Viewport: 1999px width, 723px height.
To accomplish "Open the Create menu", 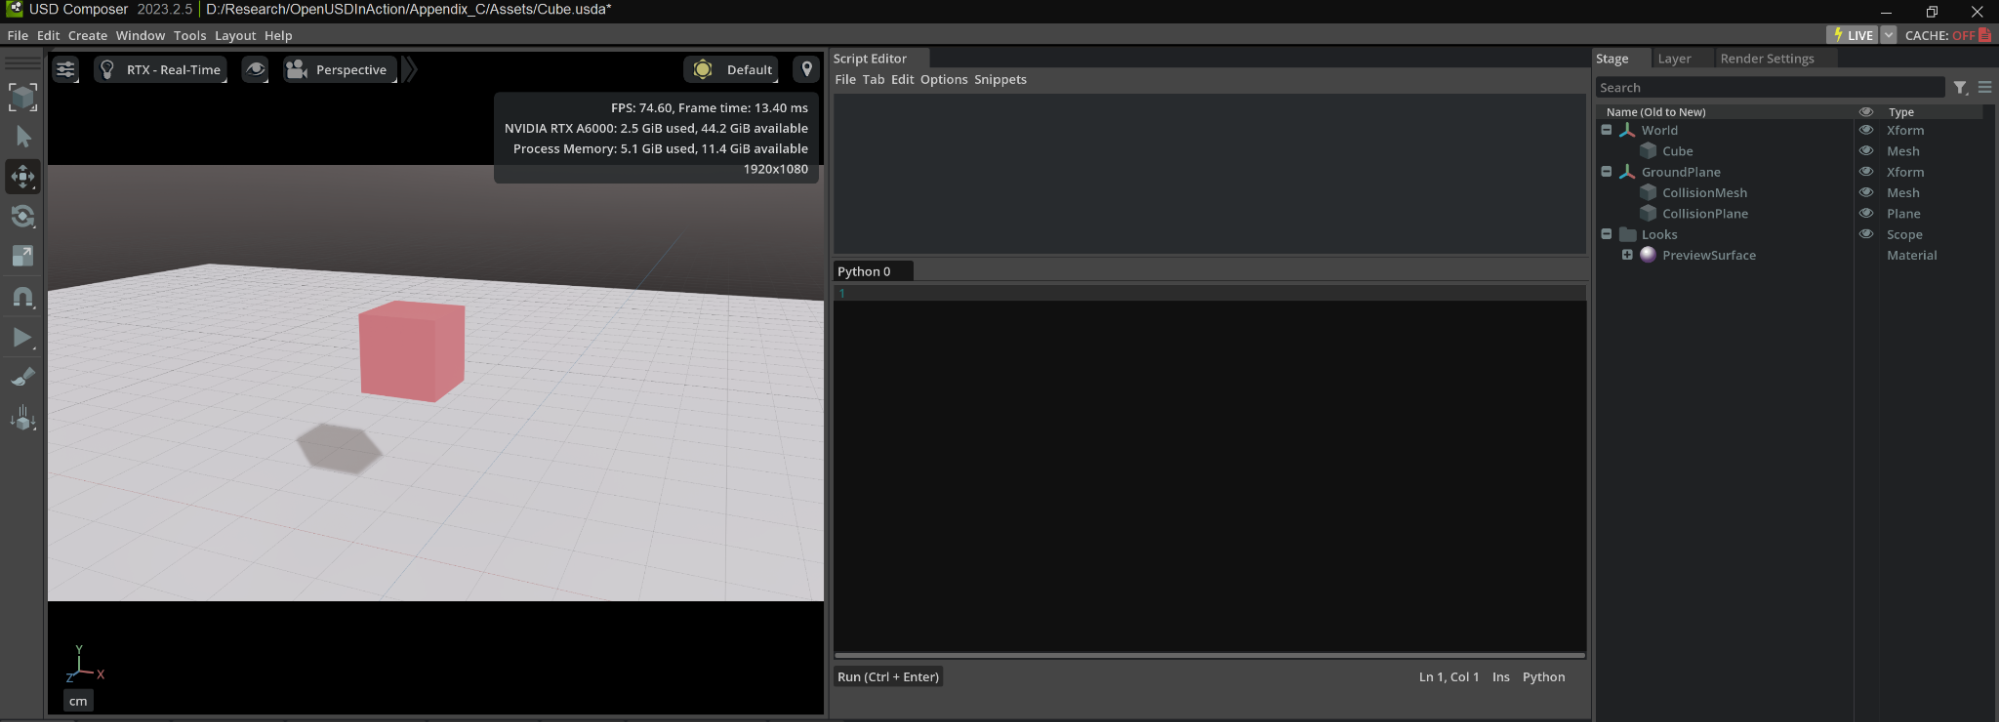I will click(x=87, y=35).
